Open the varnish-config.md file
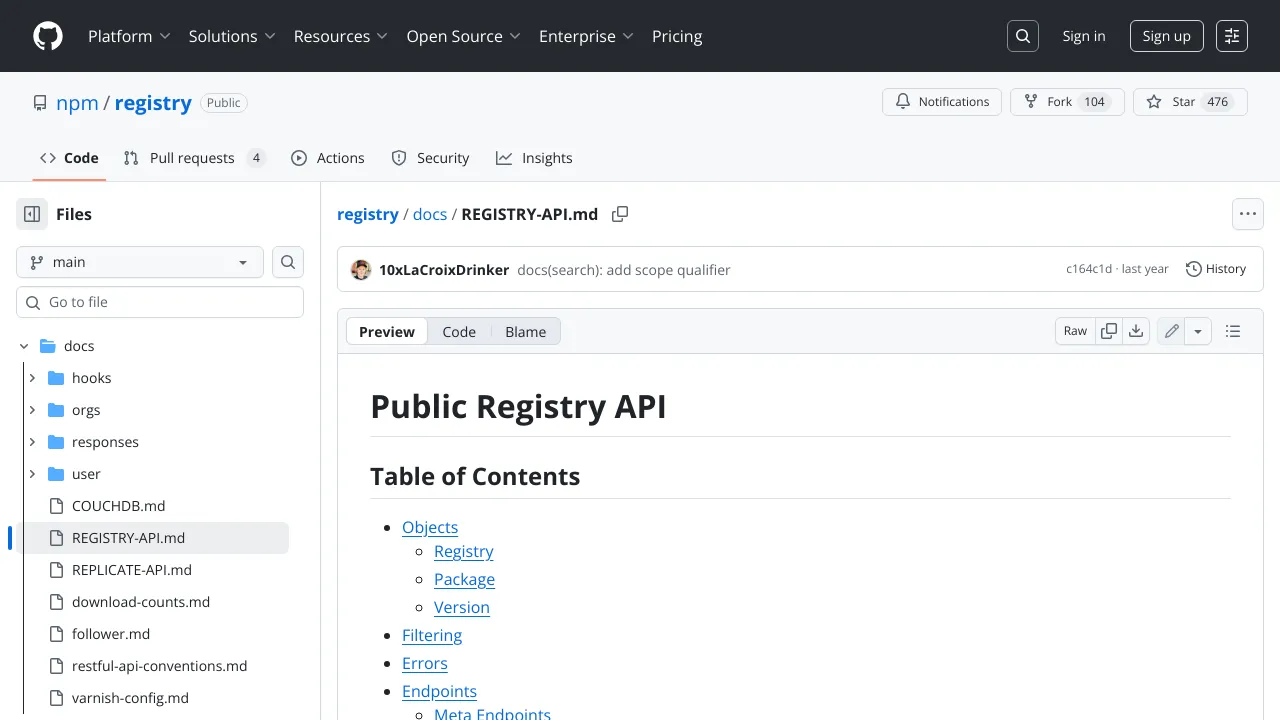 click(130, 698)
